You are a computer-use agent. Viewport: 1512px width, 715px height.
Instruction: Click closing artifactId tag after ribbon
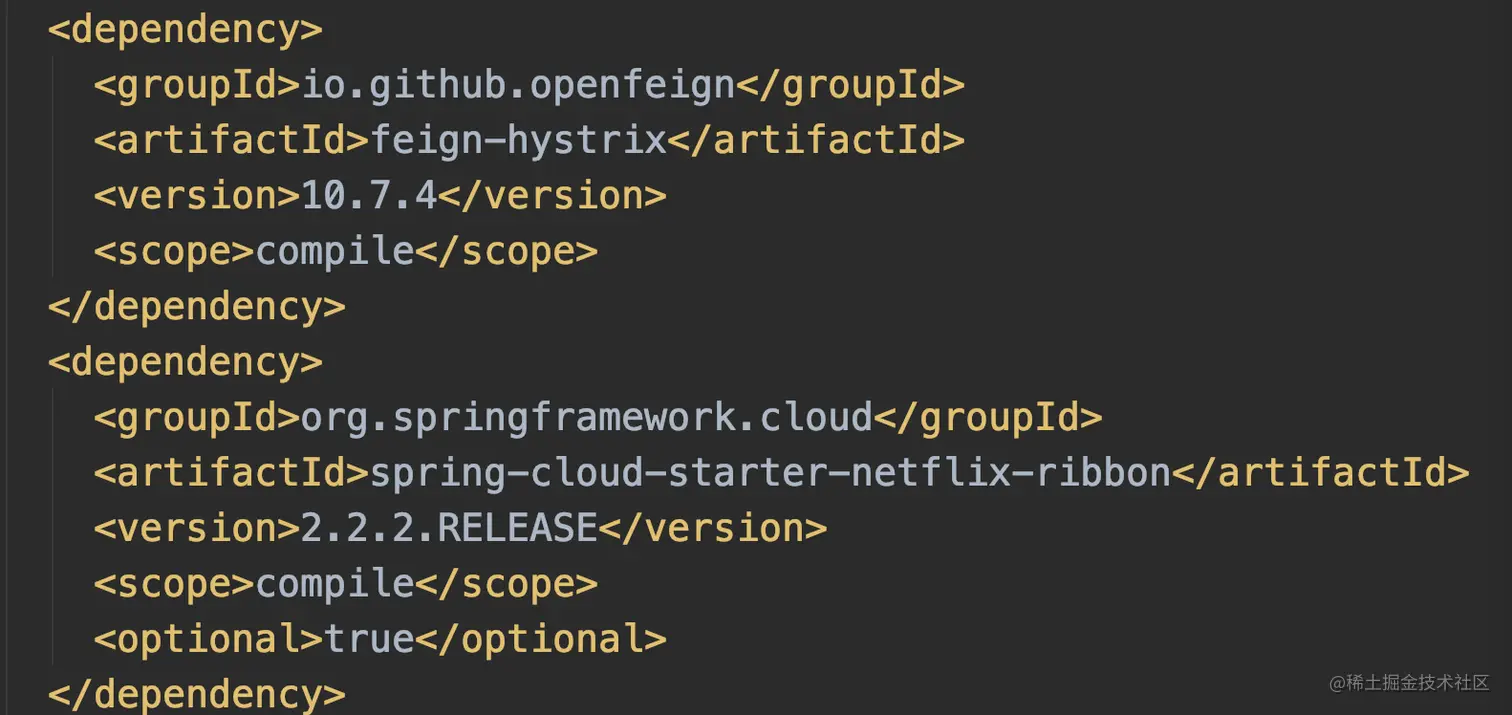tap(1321, 473)
